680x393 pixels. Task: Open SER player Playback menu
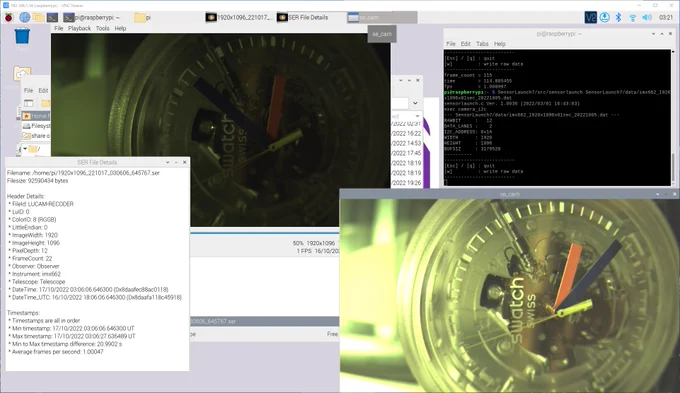pos(79,28)
